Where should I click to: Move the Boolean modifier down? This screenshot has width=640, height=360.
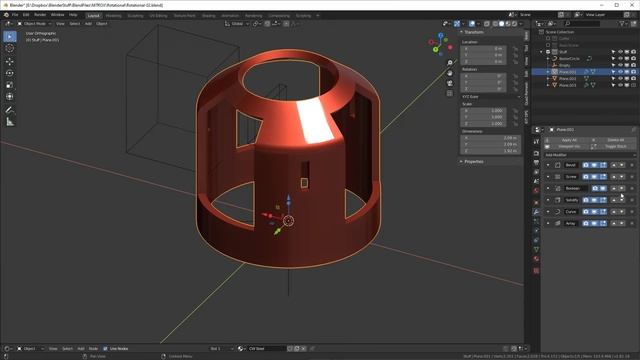tap(622, 188)
